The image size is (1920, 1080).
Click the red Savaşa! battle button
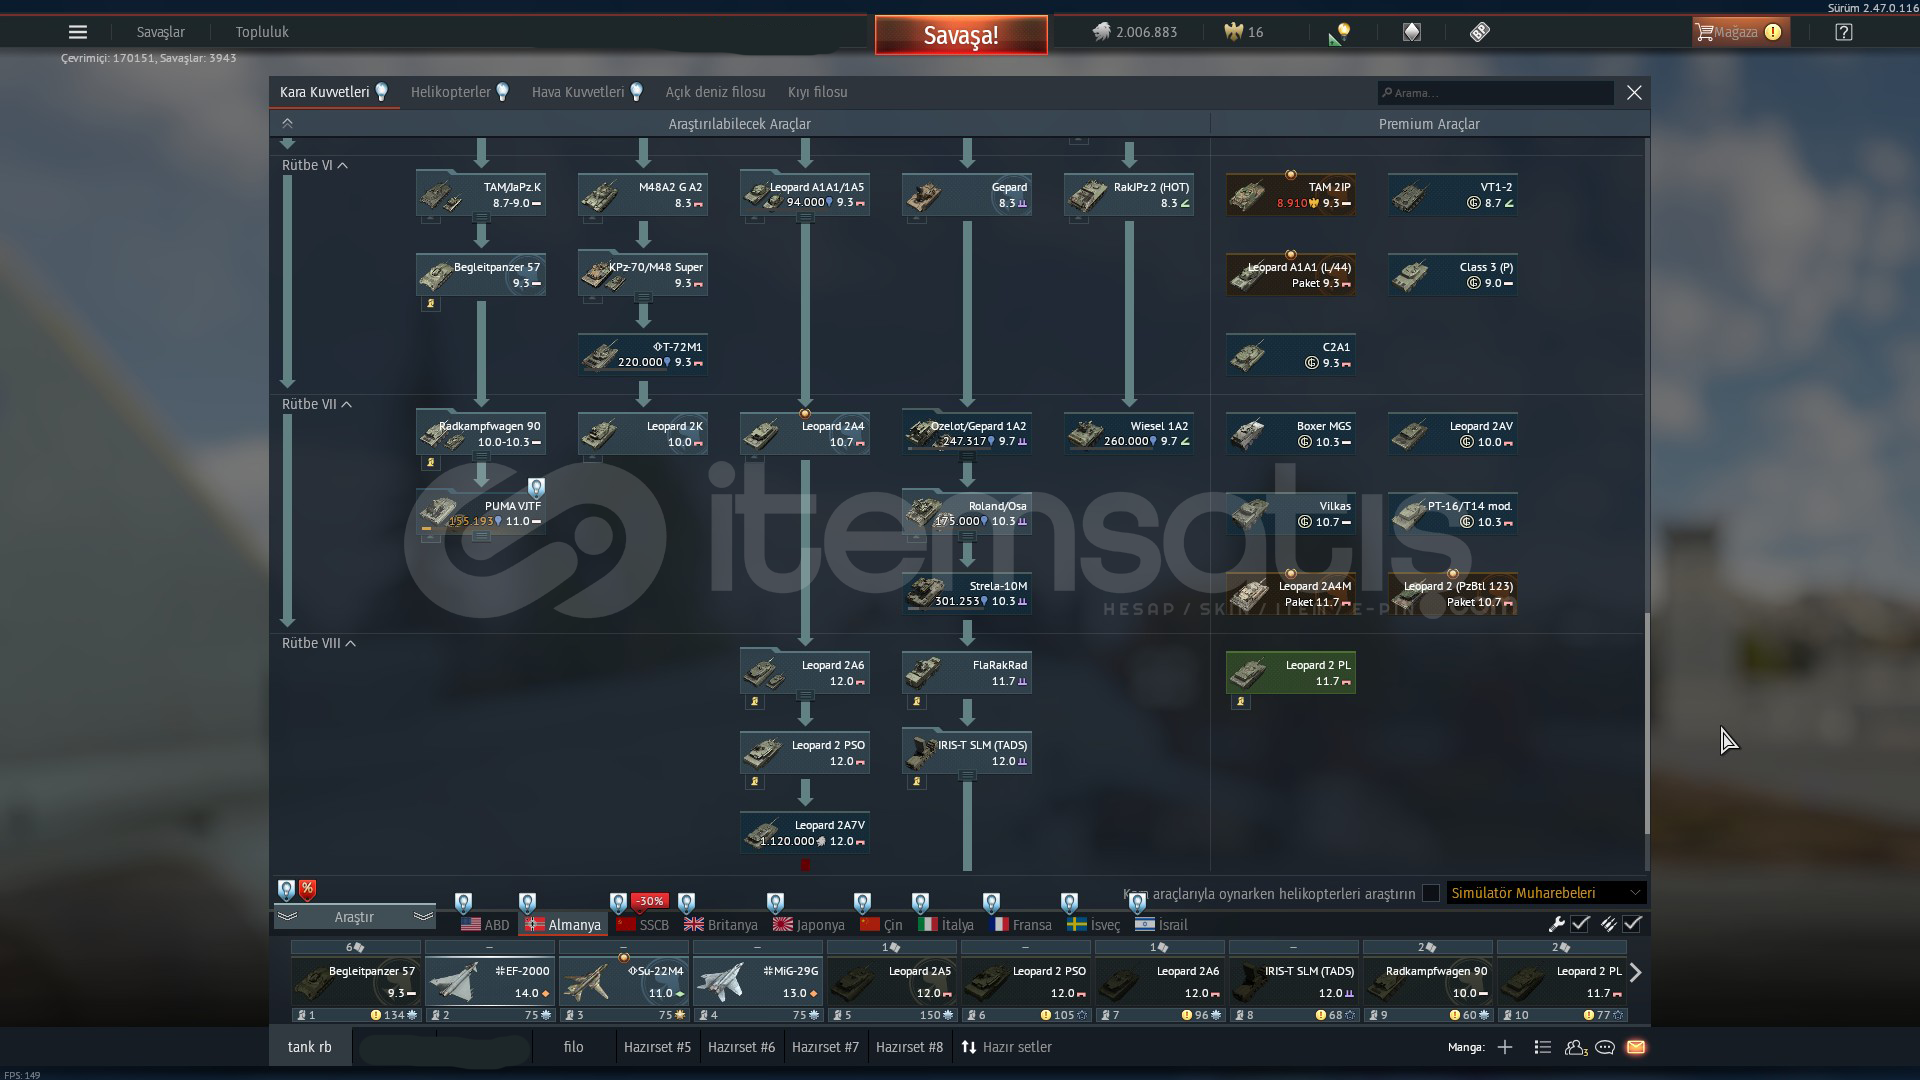961,35
